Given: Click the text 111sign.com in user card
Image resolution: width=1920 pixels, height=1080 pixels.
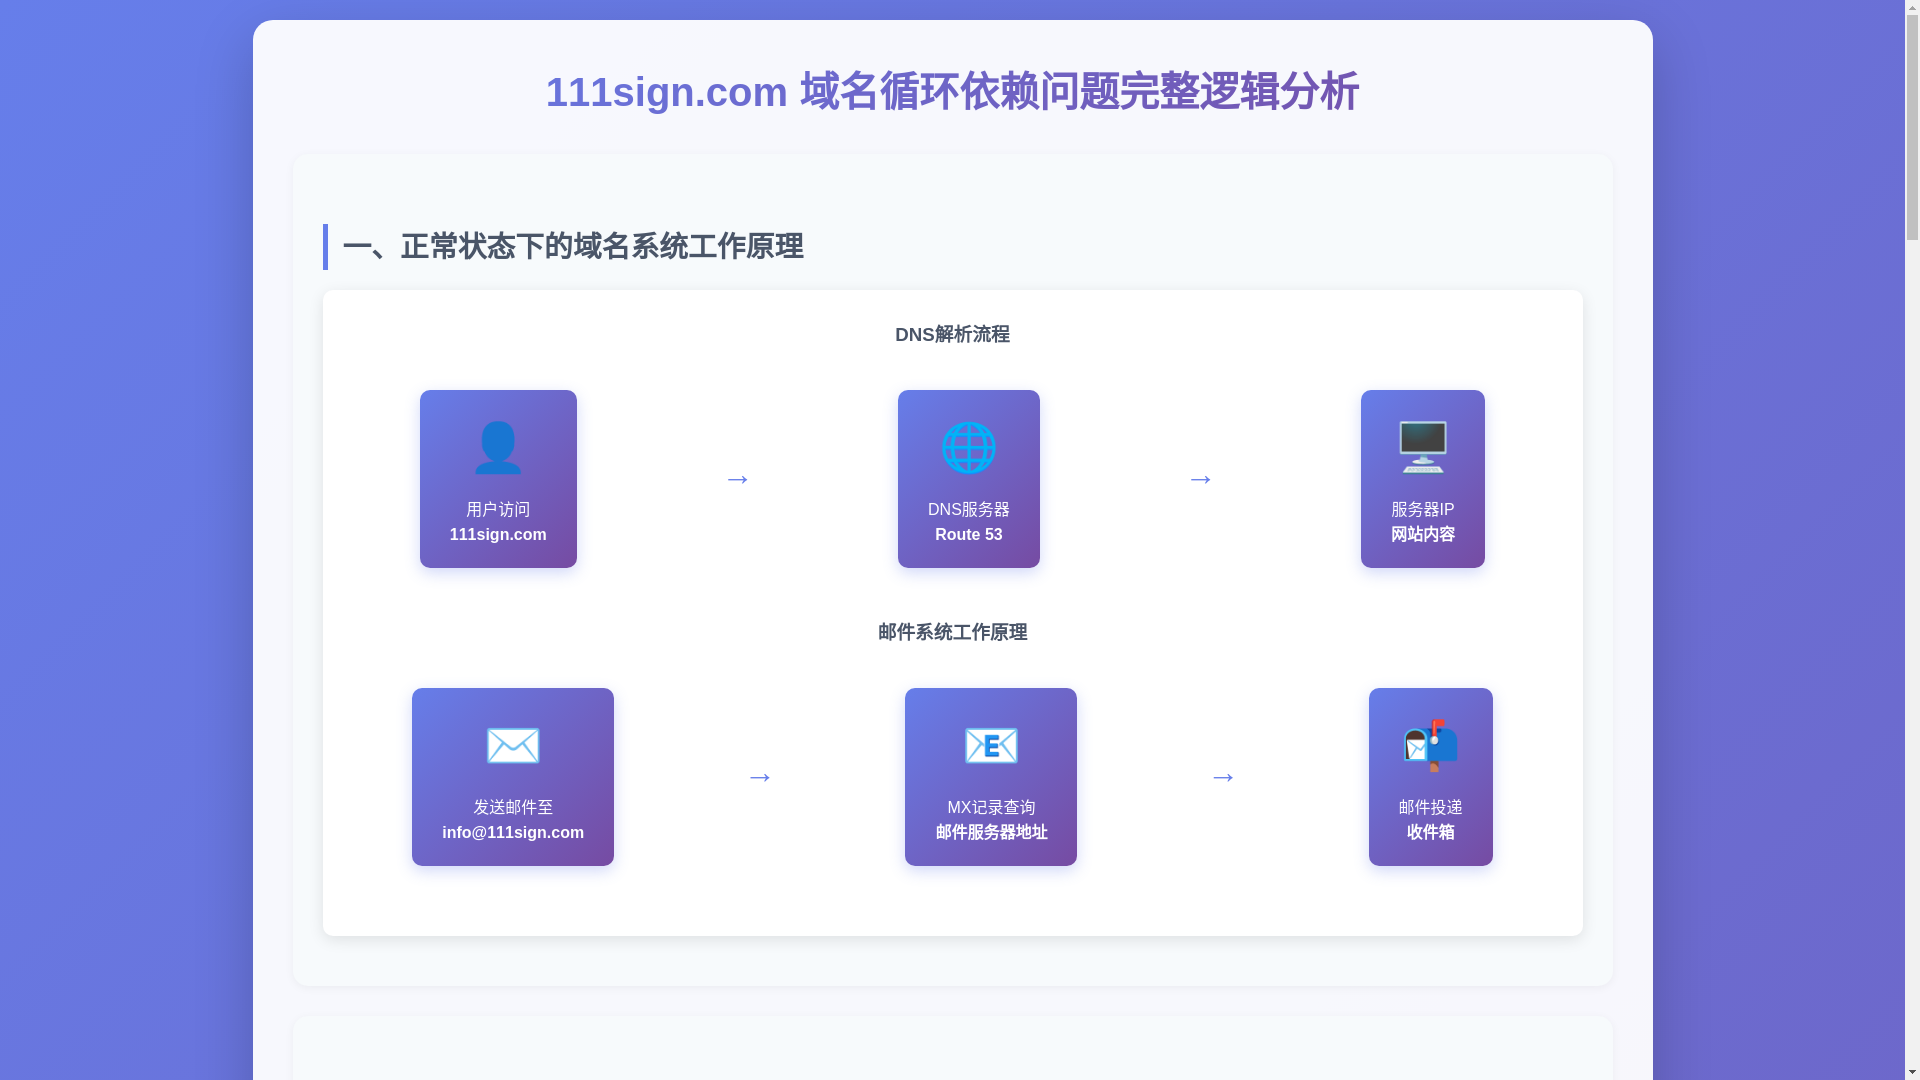Looking at the screenshot, I should pyautogui.click(x=498, y=535).
